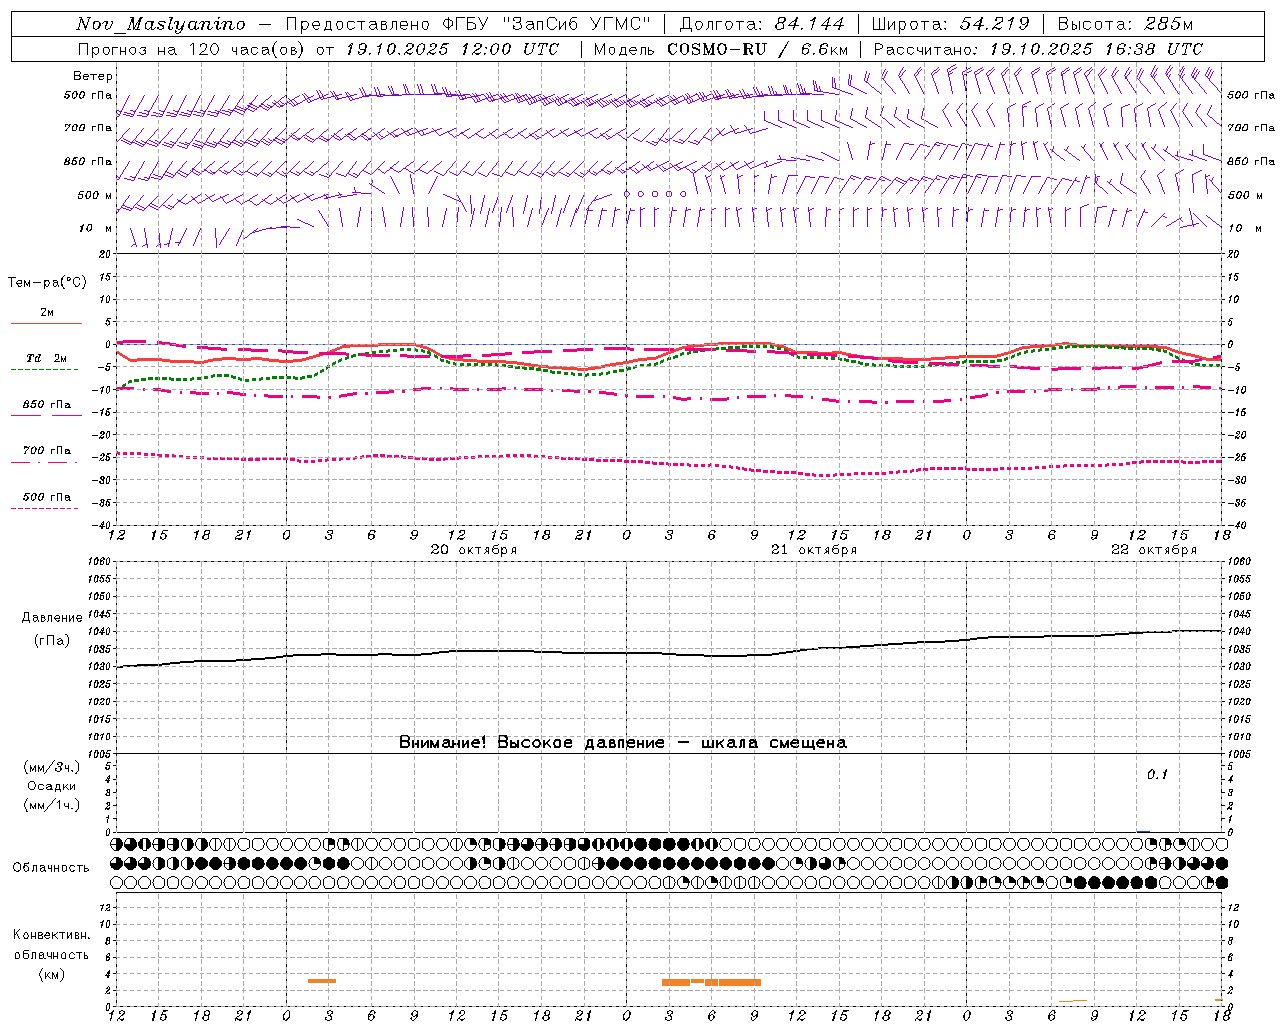The image size is (1280, 1024).
Task: Click the 'Осадки' precipitation label
Action: point(51,786)
